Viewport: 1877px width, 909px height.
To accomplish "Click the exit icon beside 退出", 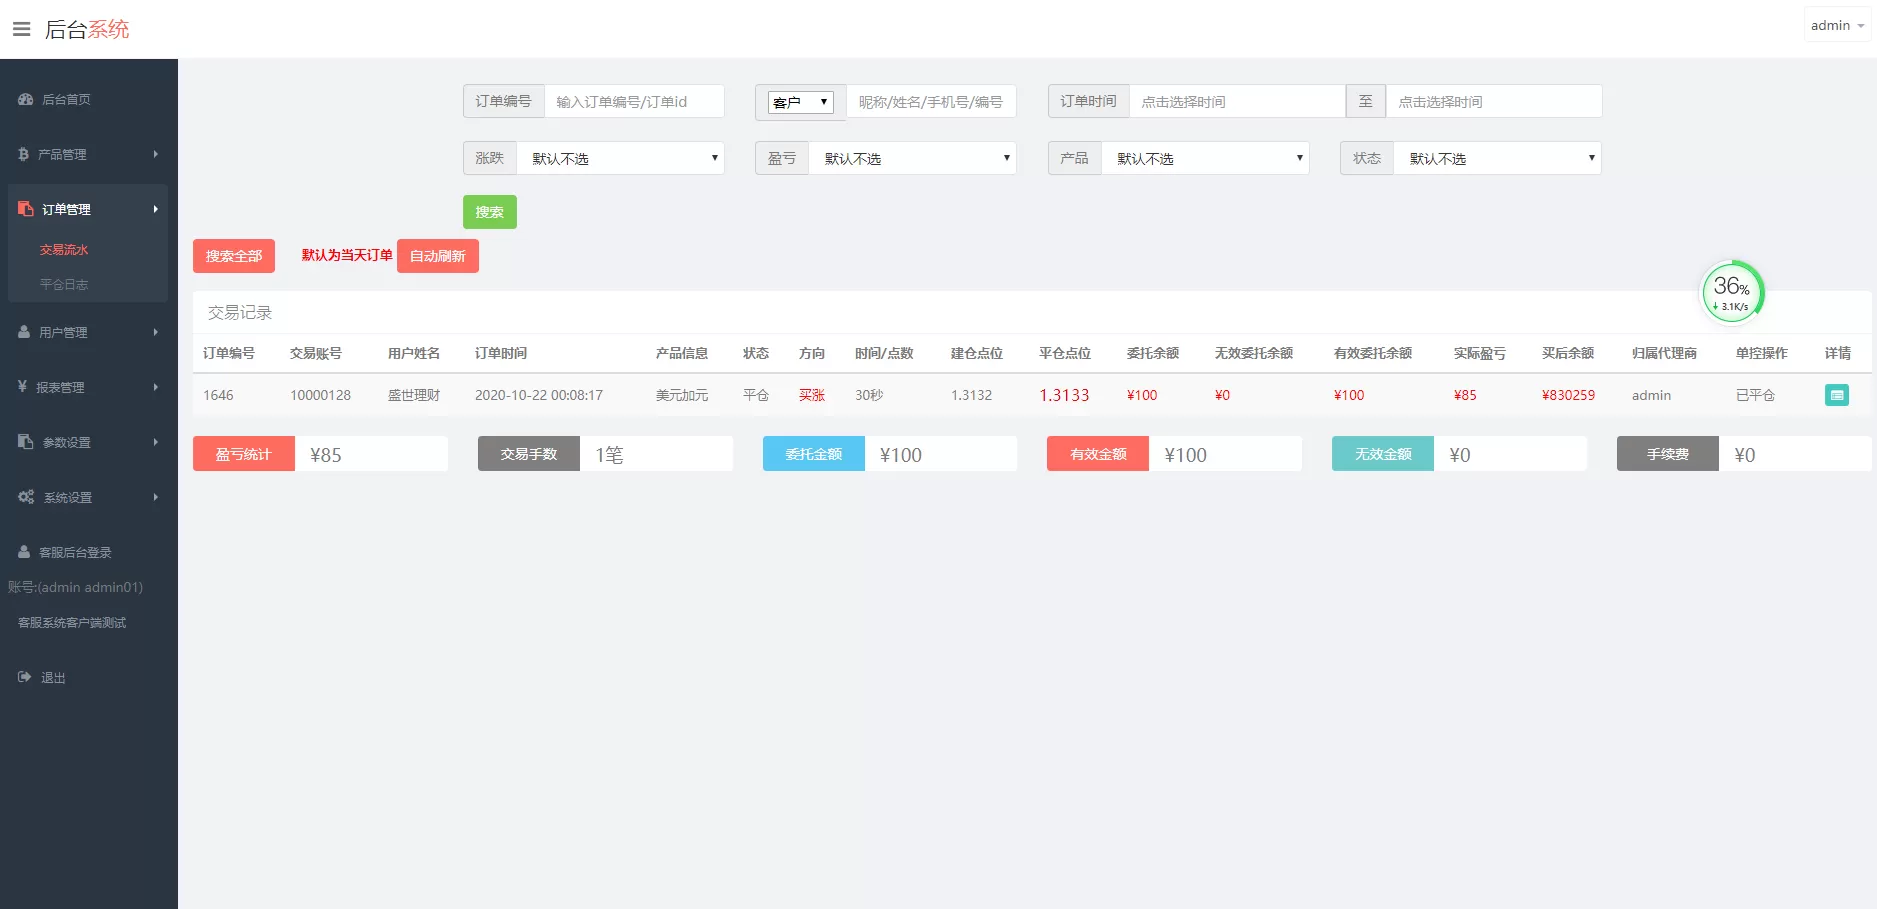I will [25, 677].
